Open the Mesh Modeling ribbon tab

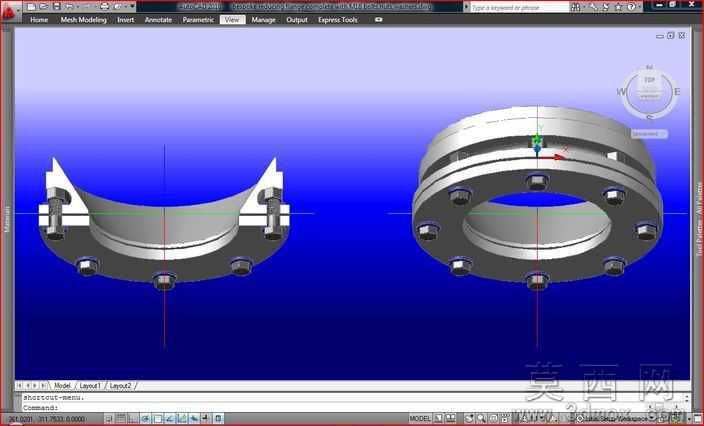pyautogui.click(x=84, y=20)
